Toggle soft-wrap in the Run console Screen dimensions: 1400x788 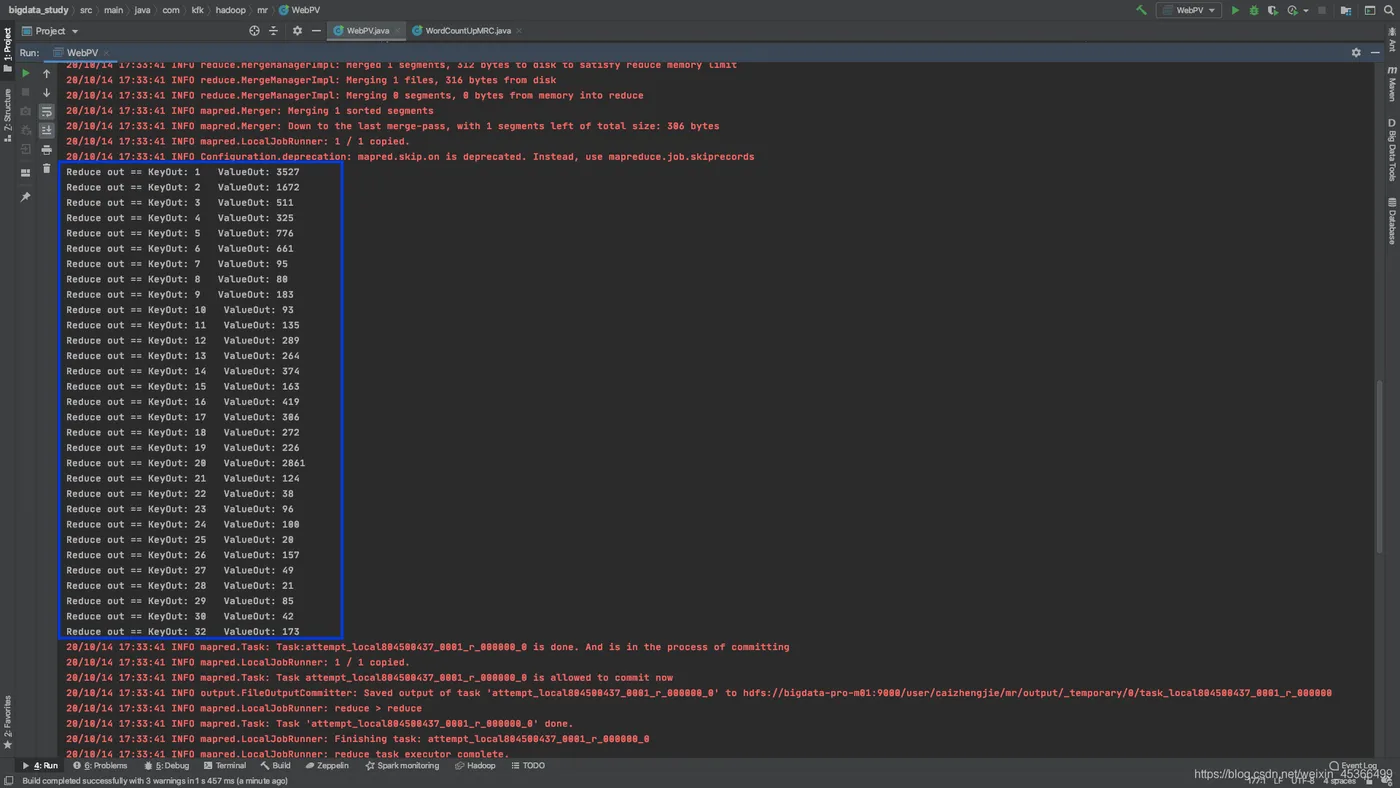[x=46, y=111]
